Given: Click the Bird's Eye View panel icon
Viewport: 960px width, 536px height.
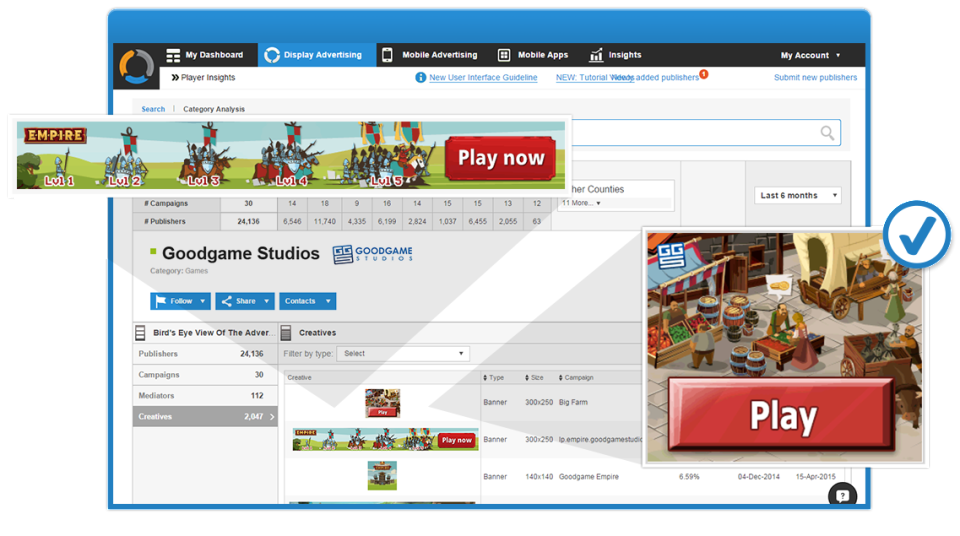Looking at the screenshot, I should 140,333.
